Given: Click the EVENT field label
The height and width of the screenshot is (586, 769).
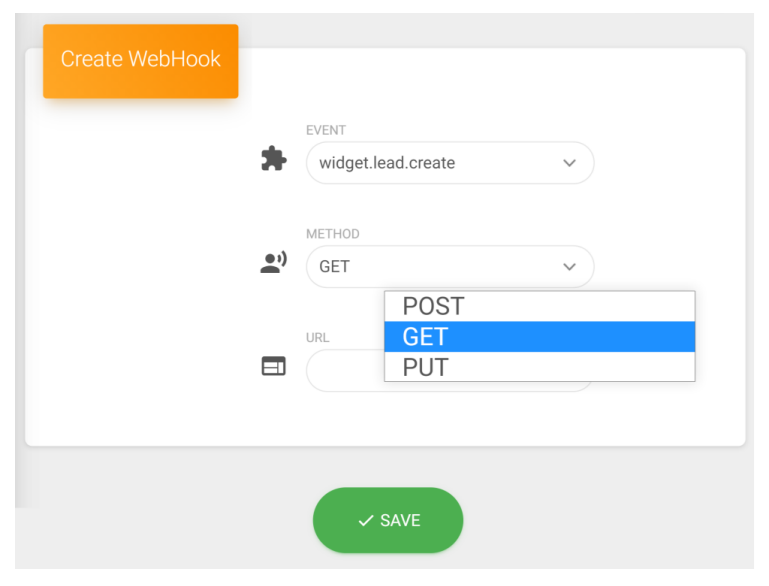Looking at the screenshot, I should point(326,130).
